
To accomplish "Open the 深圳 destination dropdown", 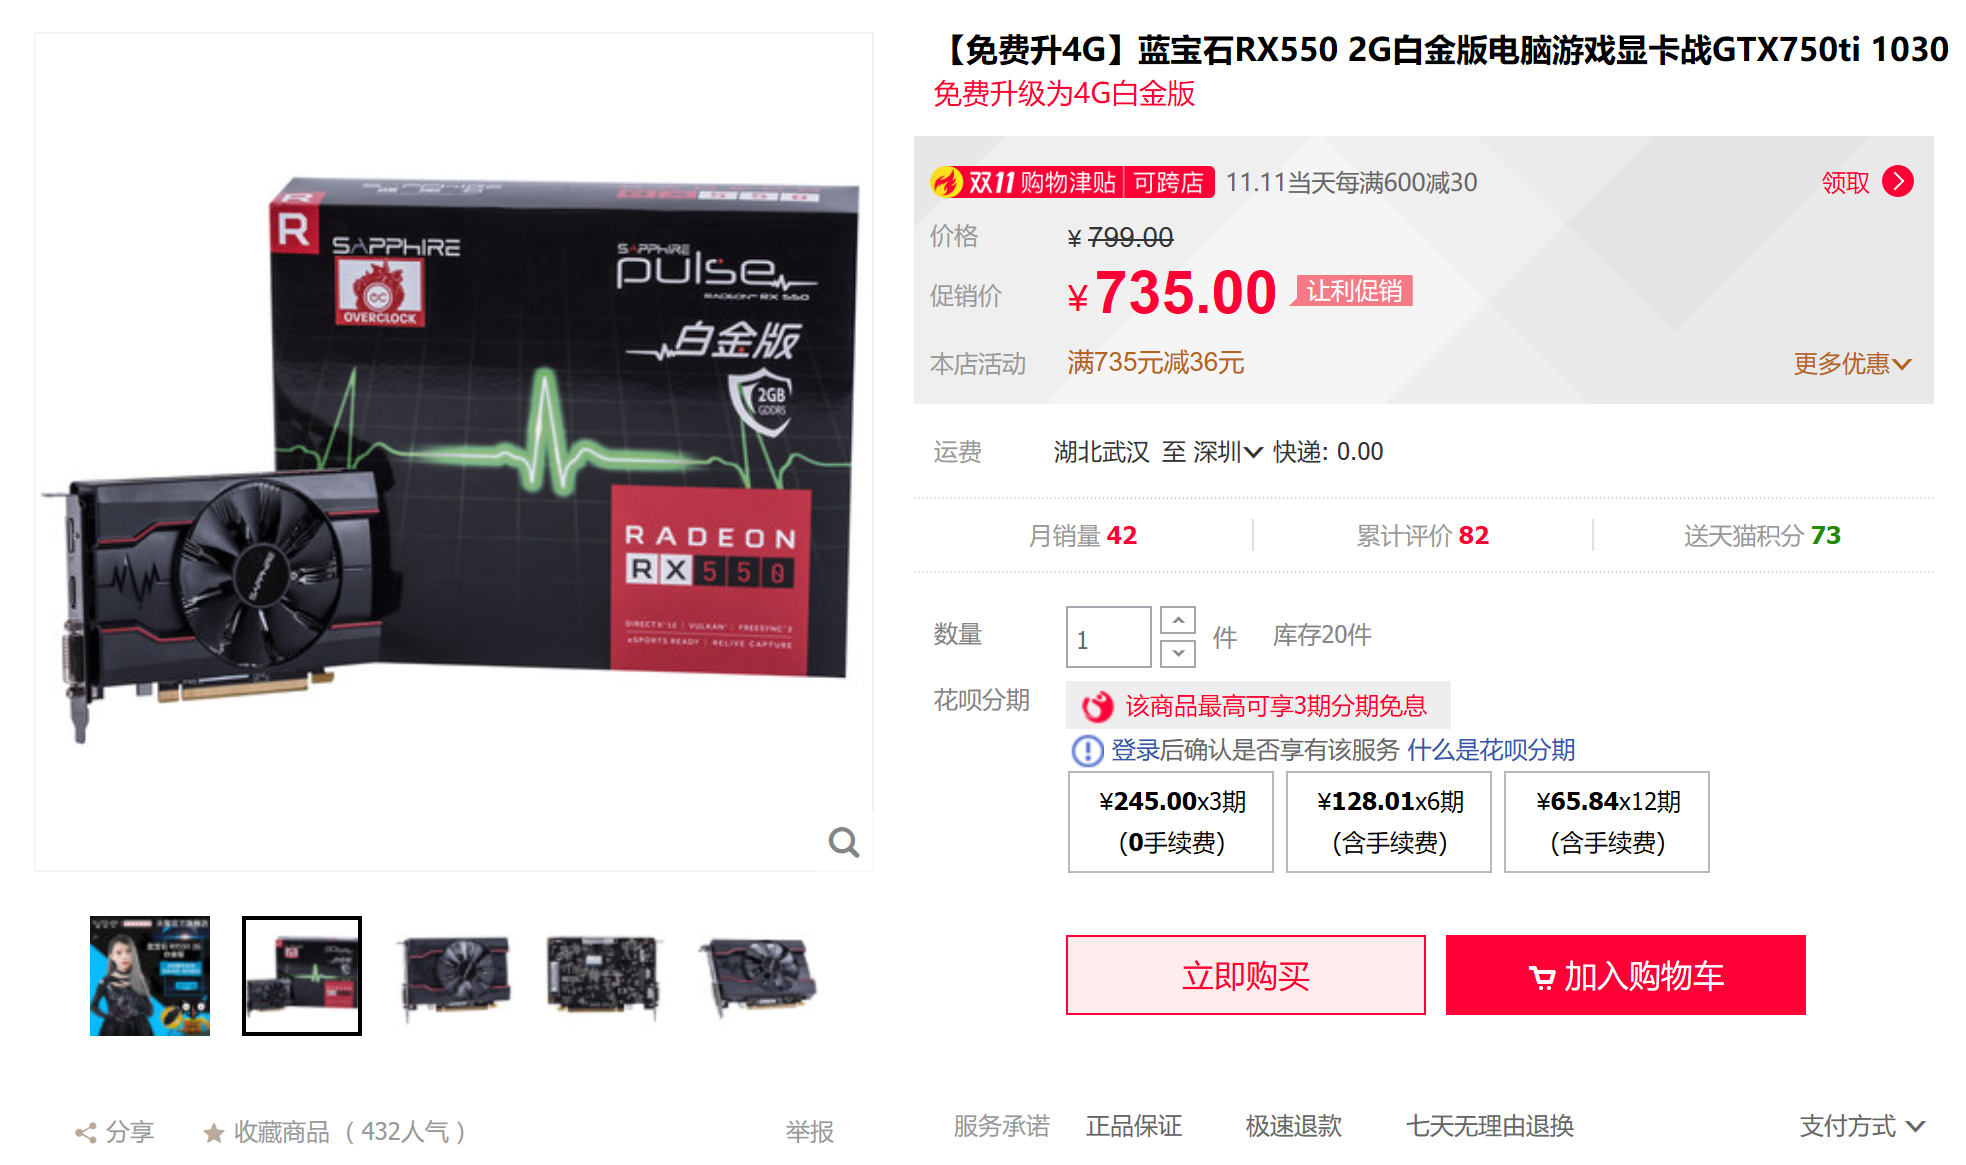I will (x=1228, y=452).
